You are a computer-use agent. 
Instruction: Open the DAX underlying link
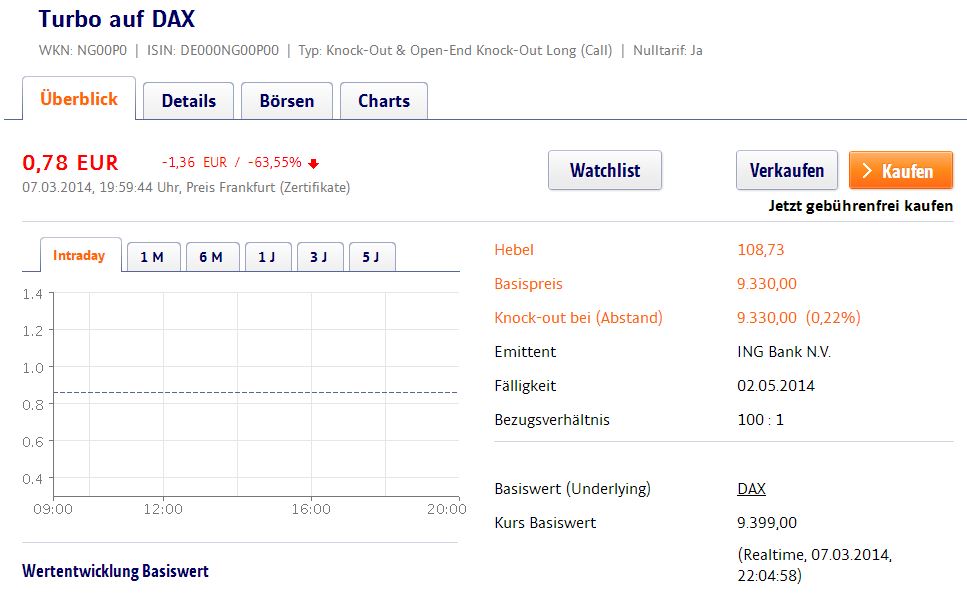749,488
